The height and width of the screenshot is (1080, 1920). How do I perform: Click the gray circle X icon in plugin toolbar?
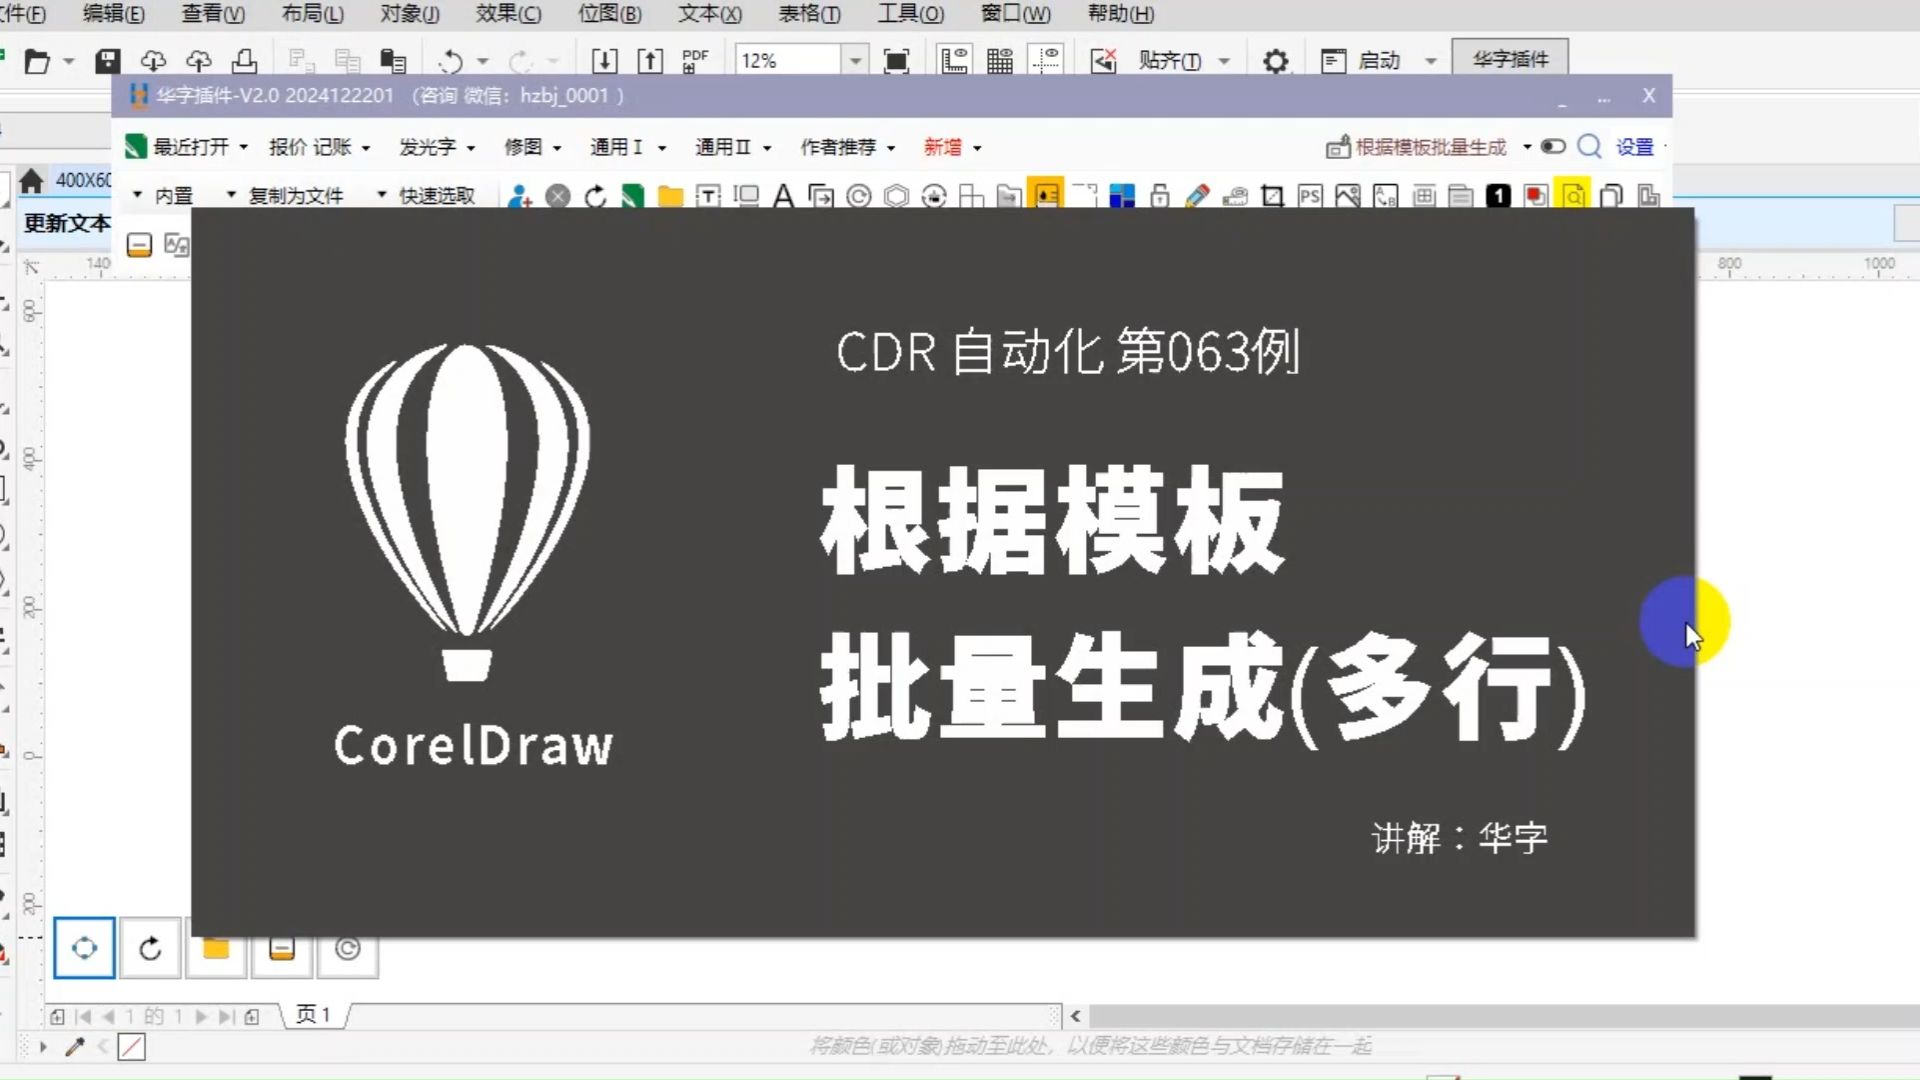pyautogui.click(x=558, y=196)
